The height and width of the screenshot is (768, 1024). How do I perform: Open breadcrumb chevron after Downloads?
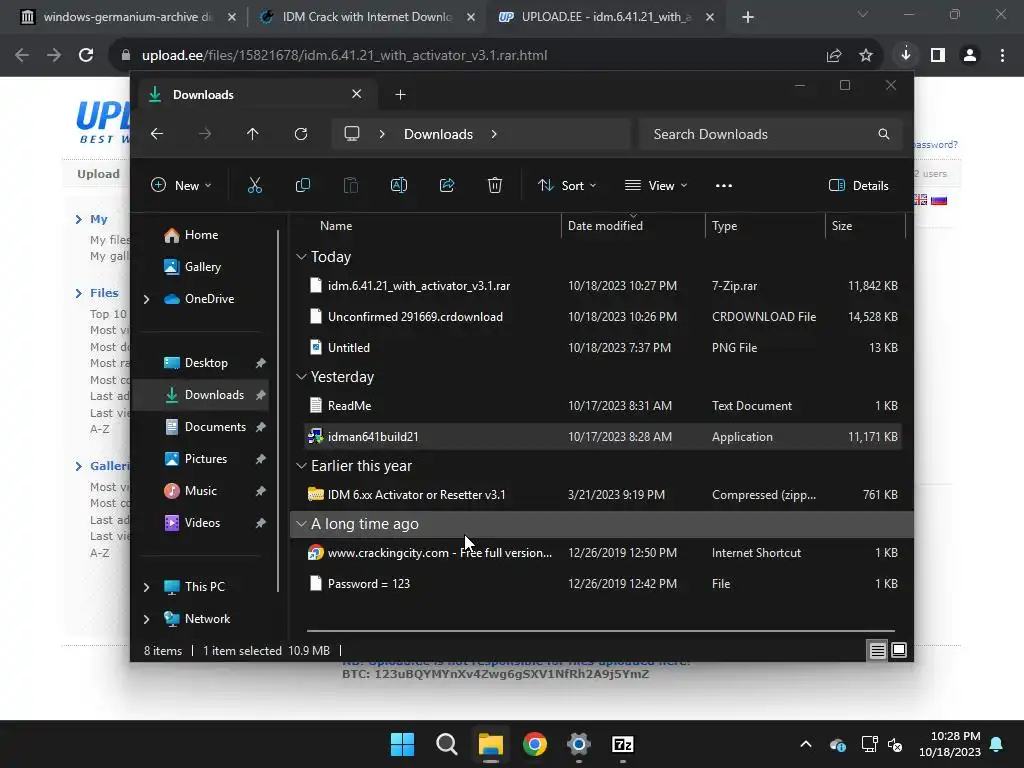coord(494,134)
